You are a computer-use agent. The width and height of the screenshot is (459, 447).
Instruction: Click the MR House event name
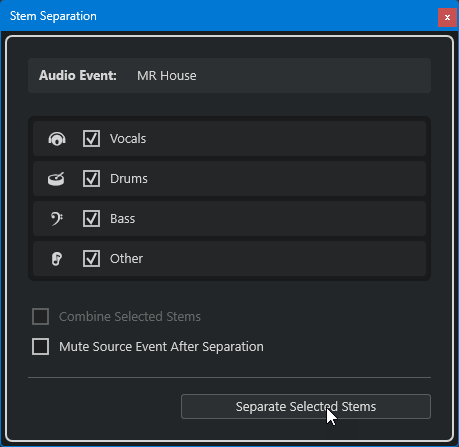pyautogui.click(x=167, y=76)
